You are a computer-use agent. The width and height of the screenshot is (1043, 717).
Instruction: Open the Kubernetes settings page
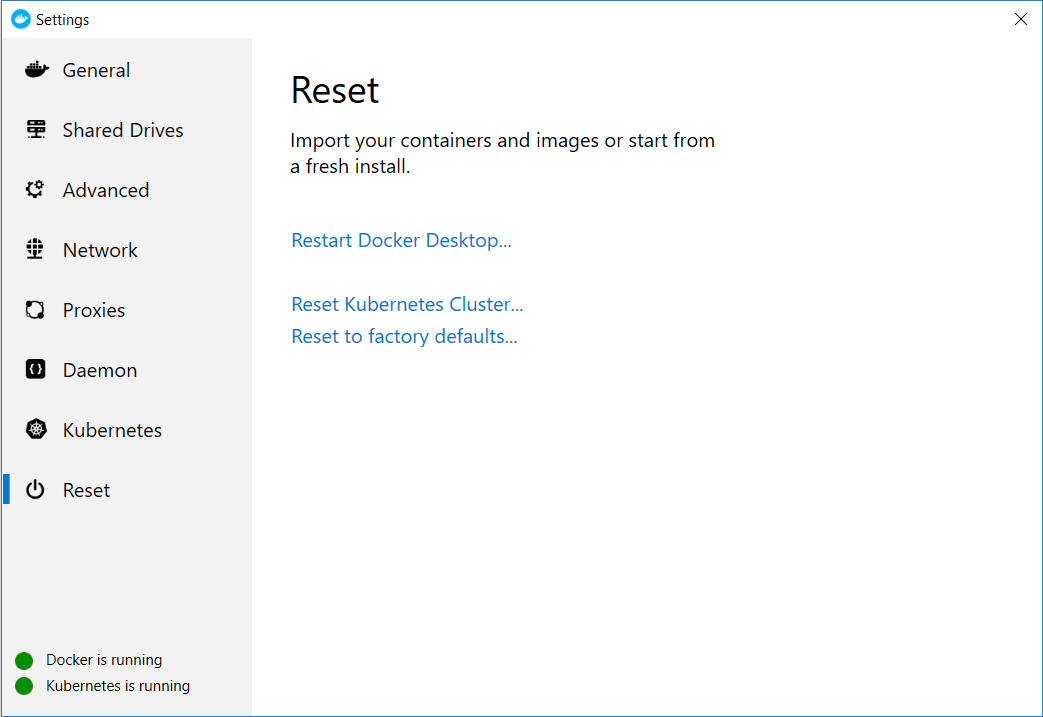(x=112, y=429)
